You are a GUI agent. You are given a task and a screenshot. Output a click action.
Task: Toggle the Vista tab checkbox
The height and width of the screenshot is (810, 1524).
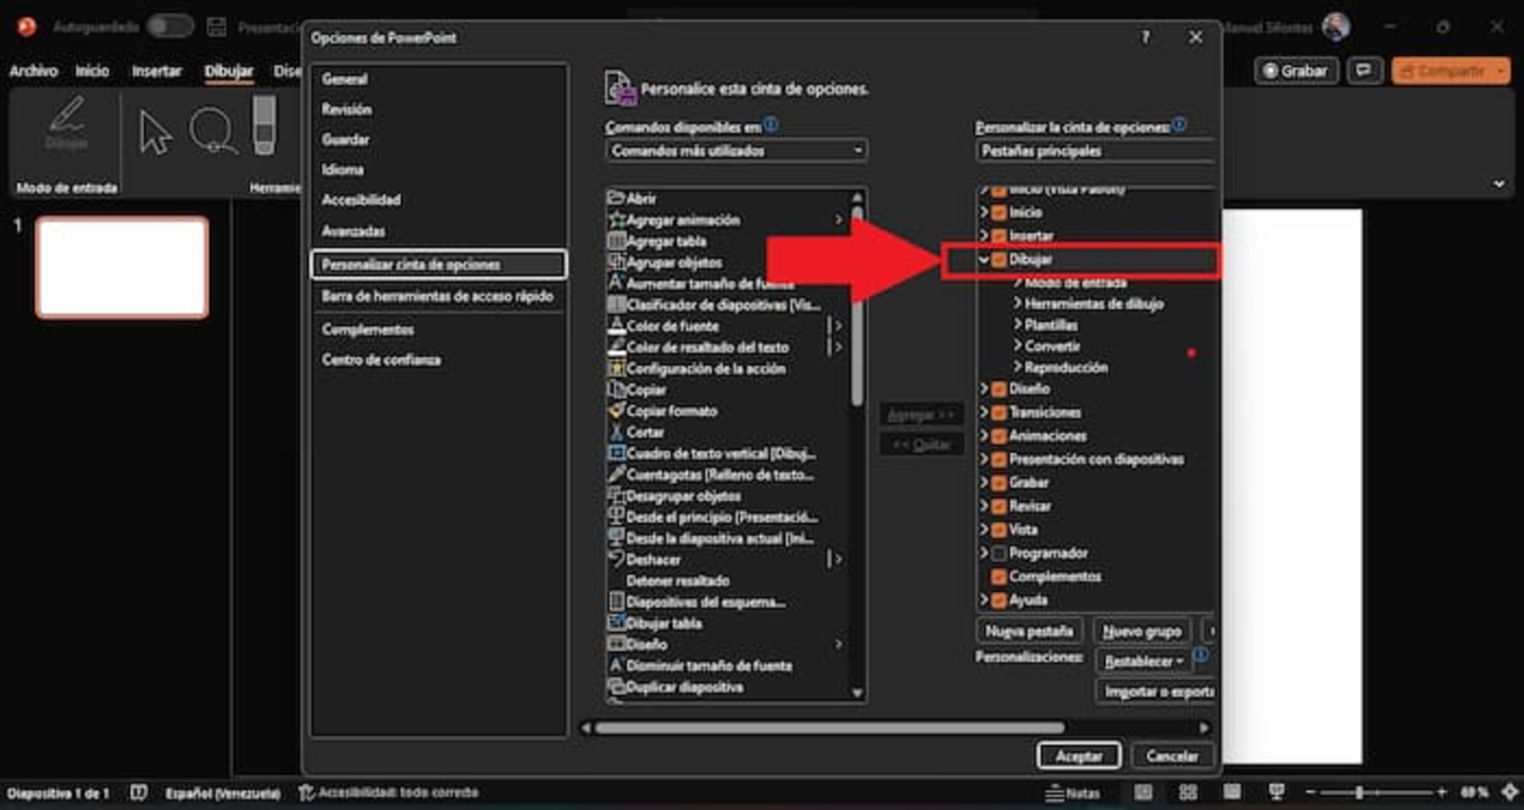[998, 530]
